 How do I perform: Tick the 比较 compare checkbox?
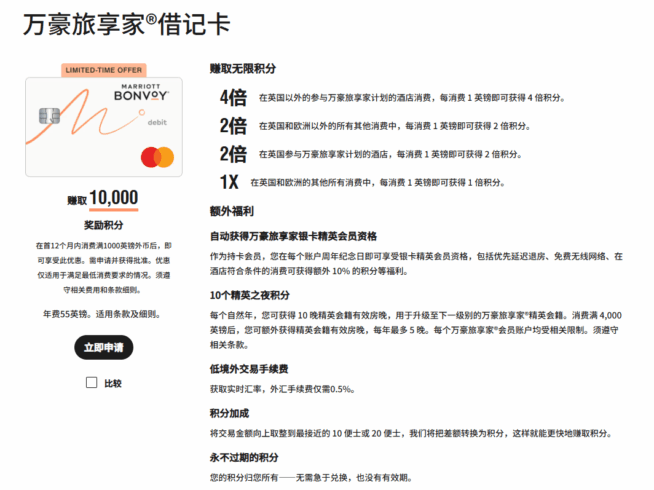click(92, 383)
